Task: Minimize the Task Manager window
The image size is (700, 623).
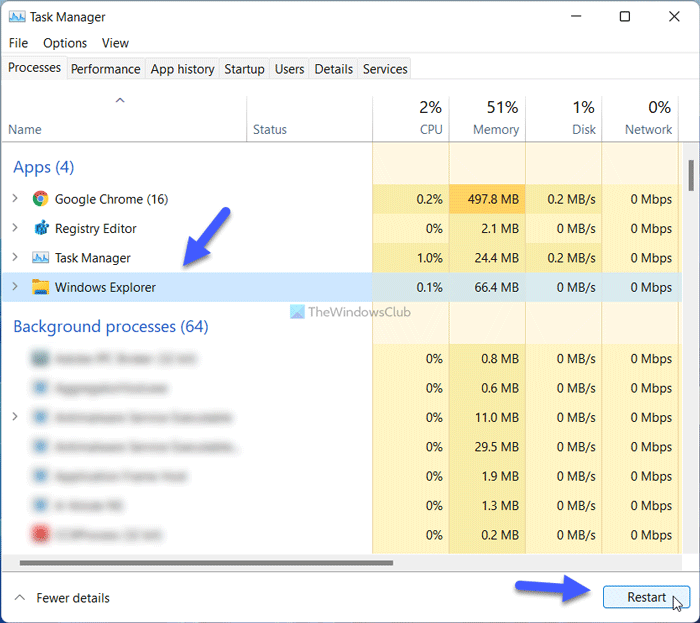Action: click(576, 17)
